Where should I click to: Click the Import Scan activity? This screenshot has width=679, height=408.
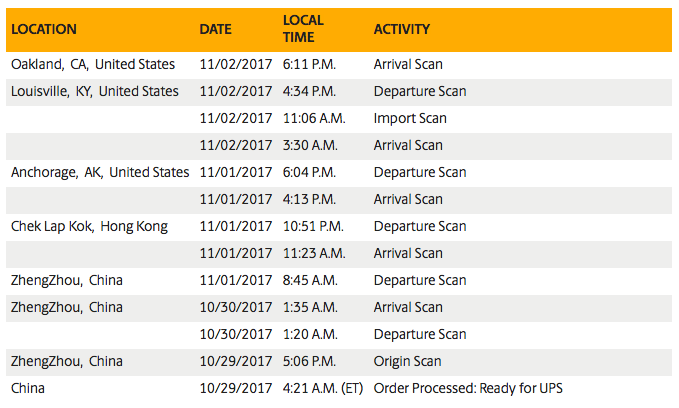[410, 118]
